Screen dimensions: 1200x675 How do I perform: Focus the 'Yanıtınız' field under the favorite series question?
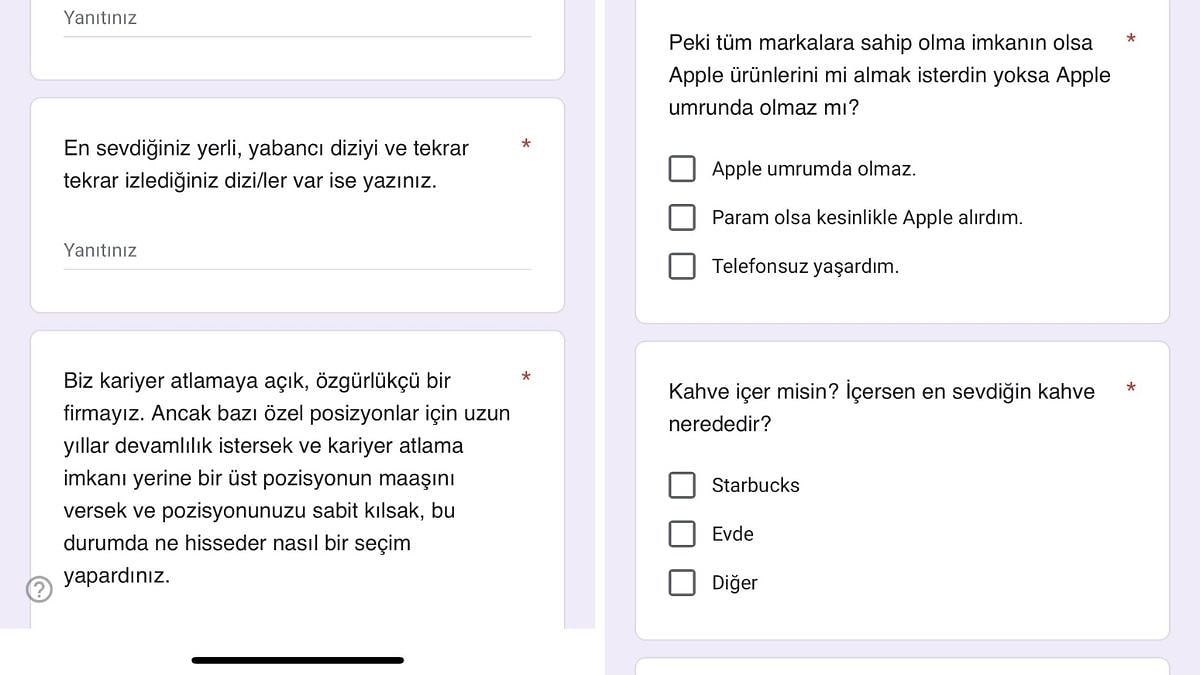tap(297, 251)
